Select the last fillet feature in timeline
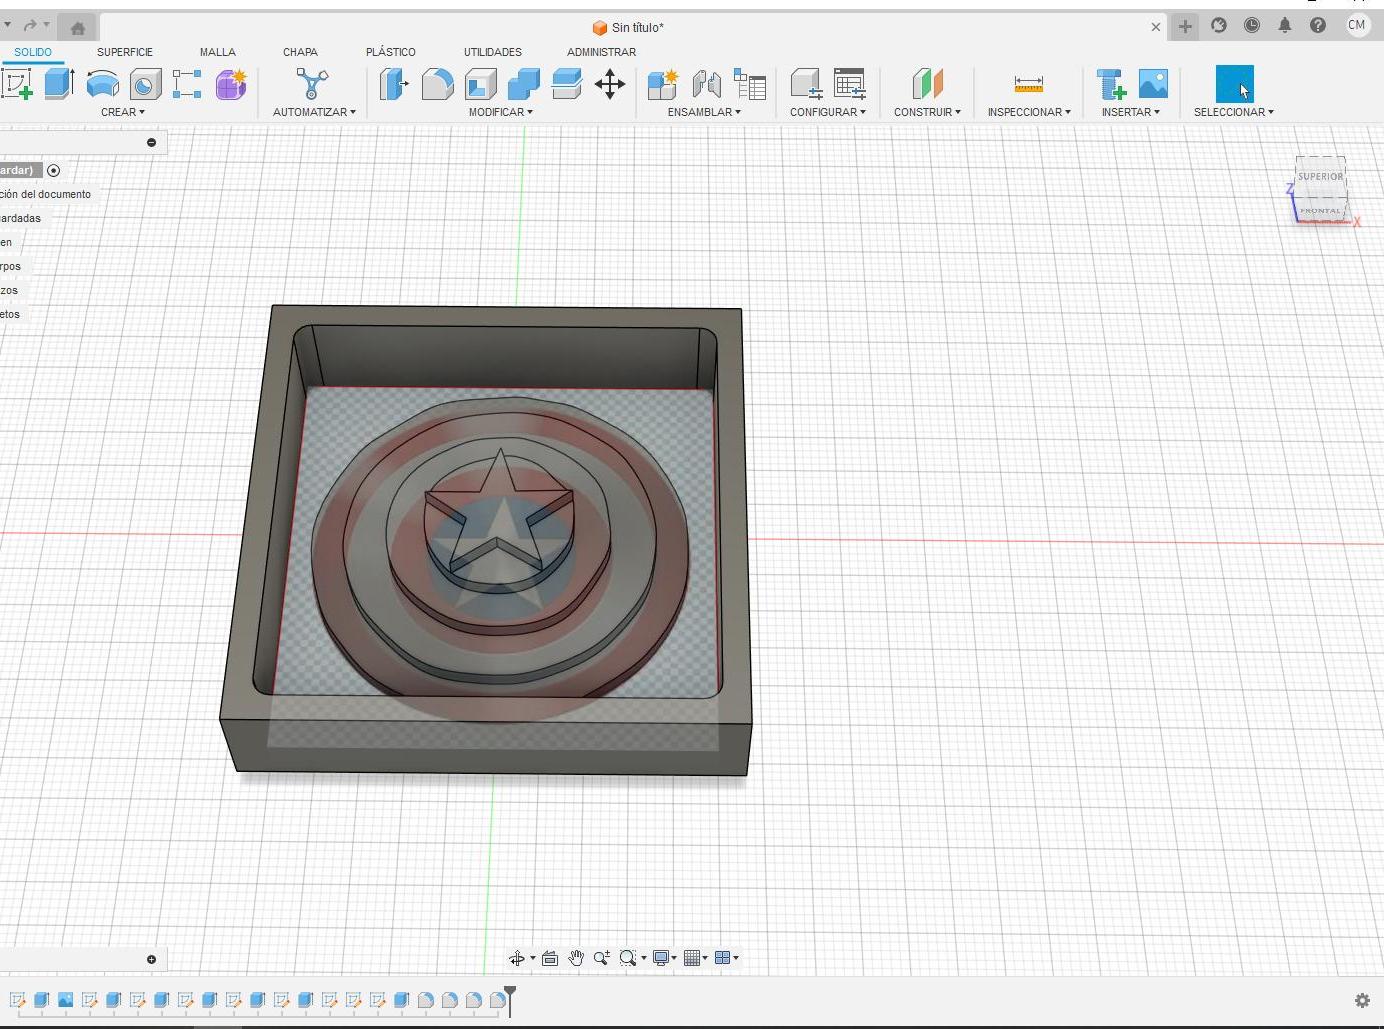 pyautogui.click(x=498, y=1000)
